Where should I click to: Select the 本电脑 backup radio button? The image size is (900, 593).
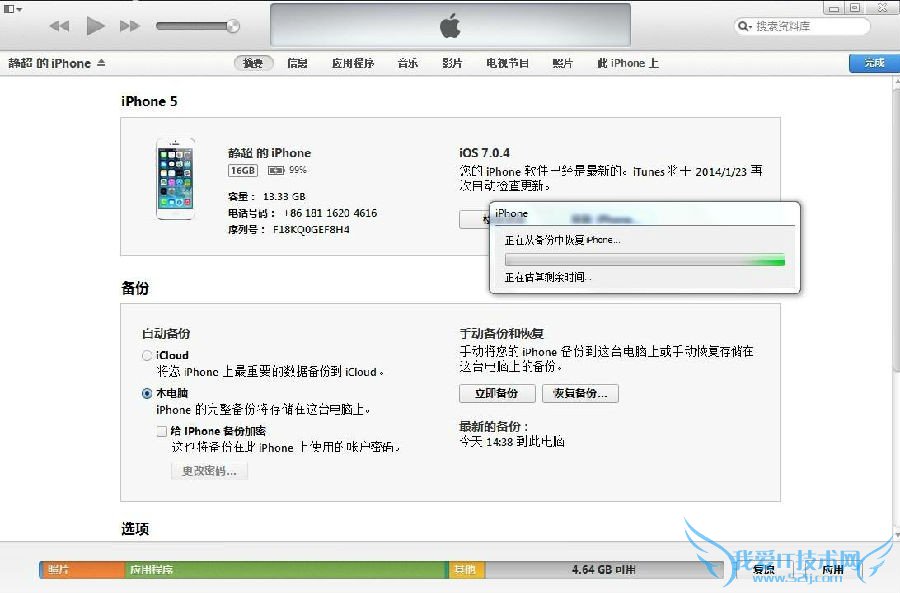[x=147, y=393]
